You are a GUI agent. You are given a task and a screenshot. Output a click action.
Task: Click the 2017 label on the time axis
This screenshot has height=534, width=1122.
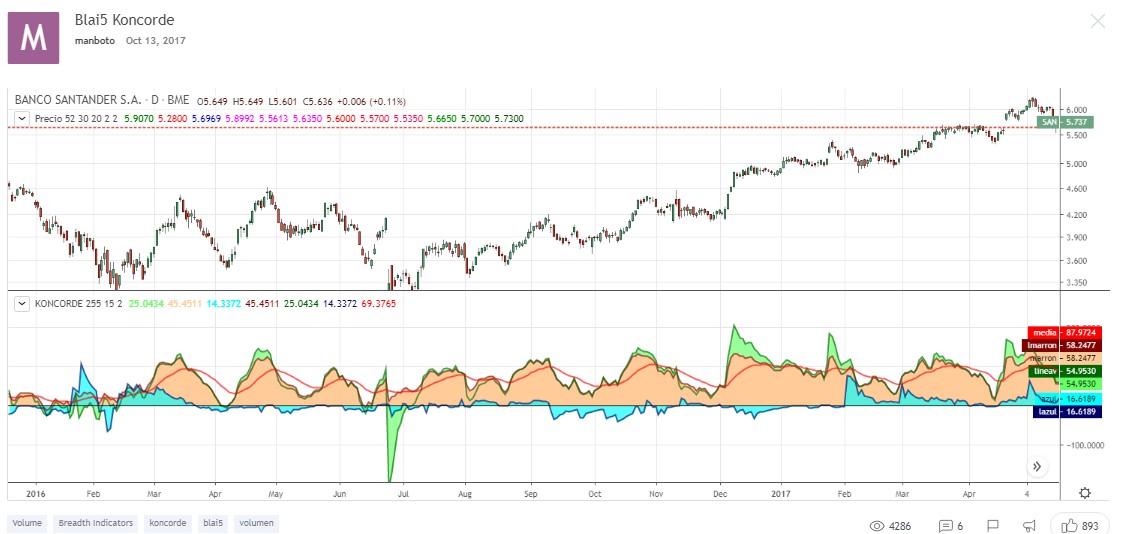click(x=781, y=494)
